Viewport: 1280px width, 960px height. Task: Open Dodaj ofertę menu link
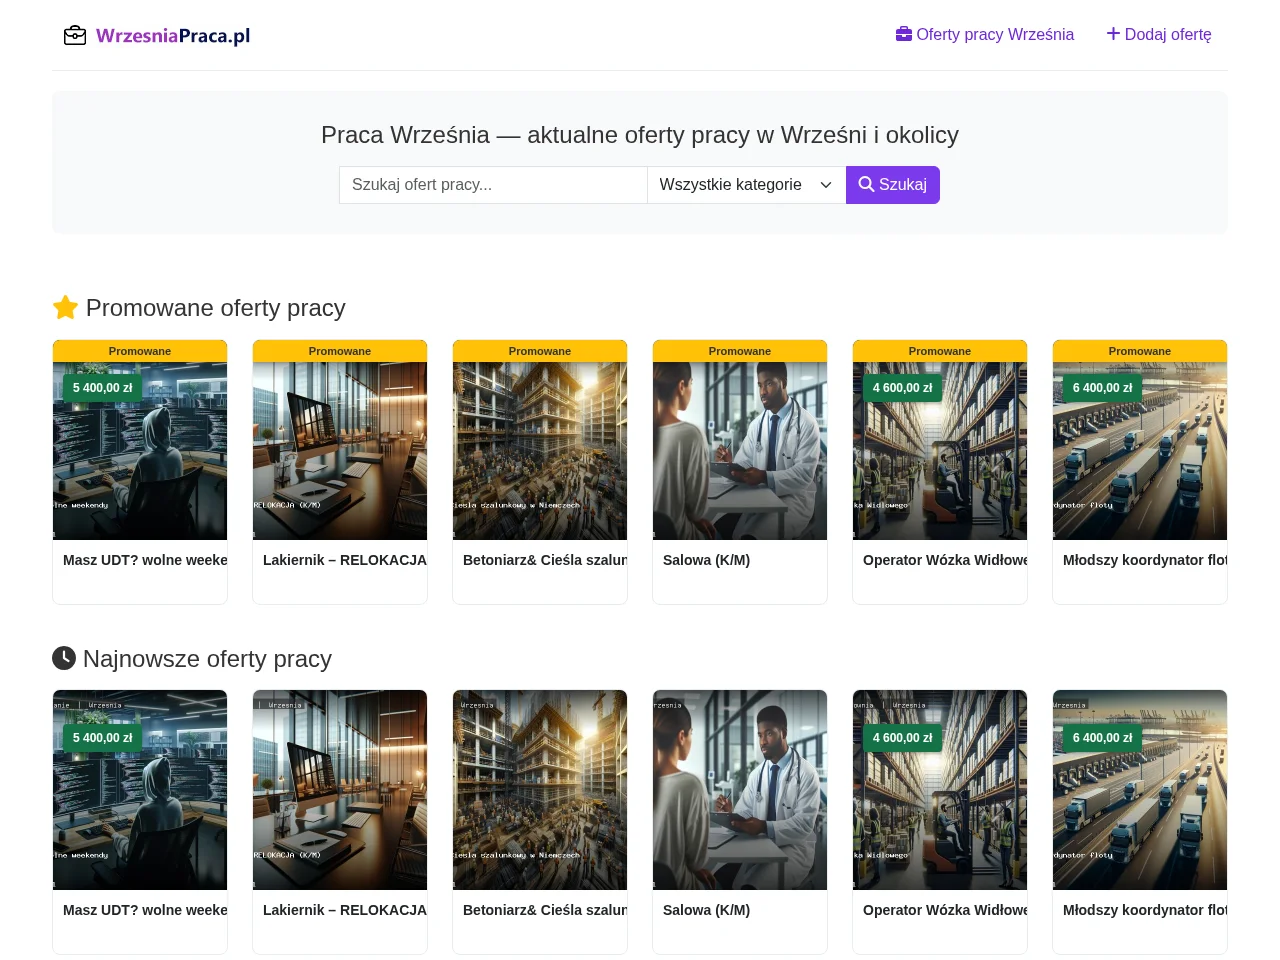coord(1159,34)
